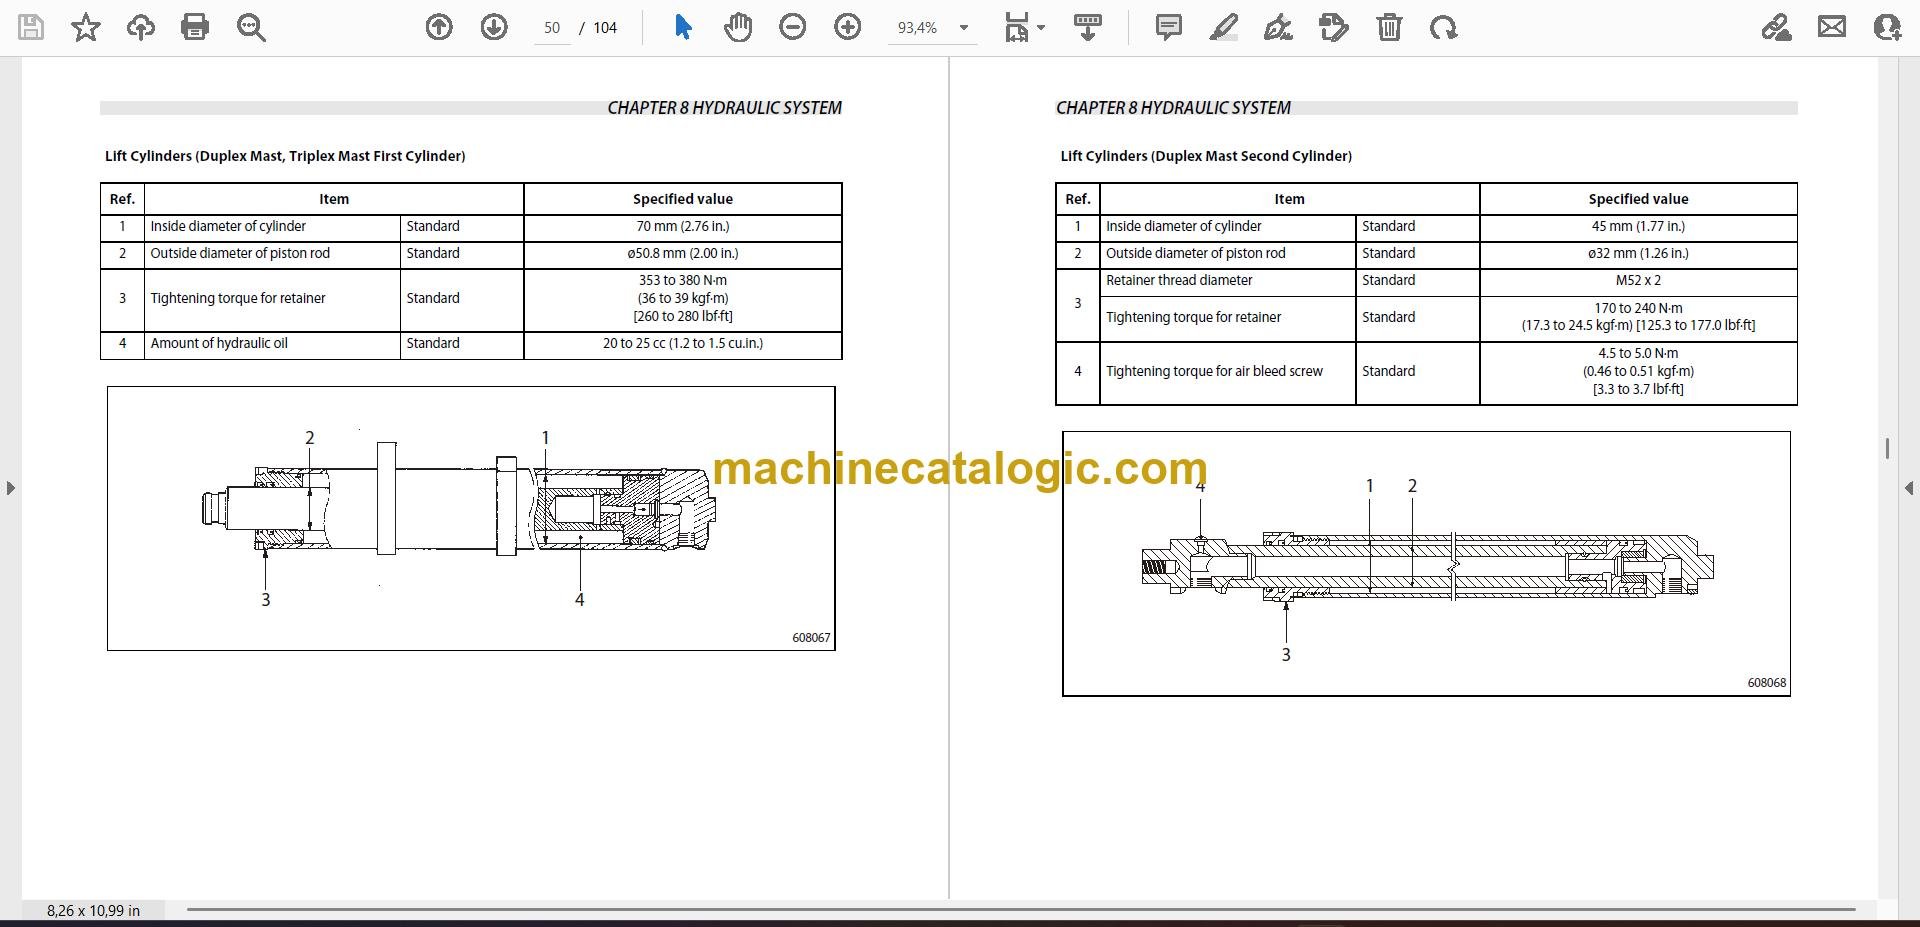
Task: Go to next page arrow
Action: (x=494, y=27)
